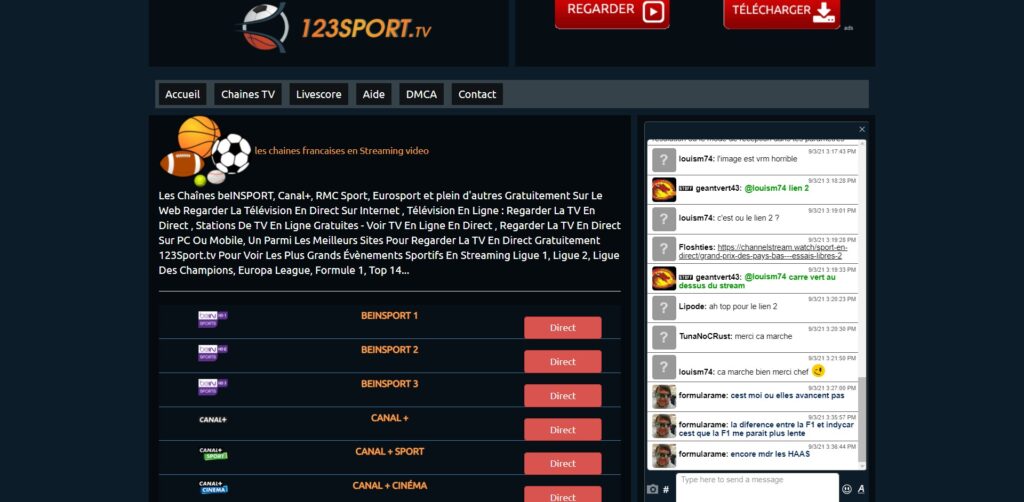
Task: Click TunaNoCRust's placeholder avatar
Action: pyautogui.click(x=664, y=337)
